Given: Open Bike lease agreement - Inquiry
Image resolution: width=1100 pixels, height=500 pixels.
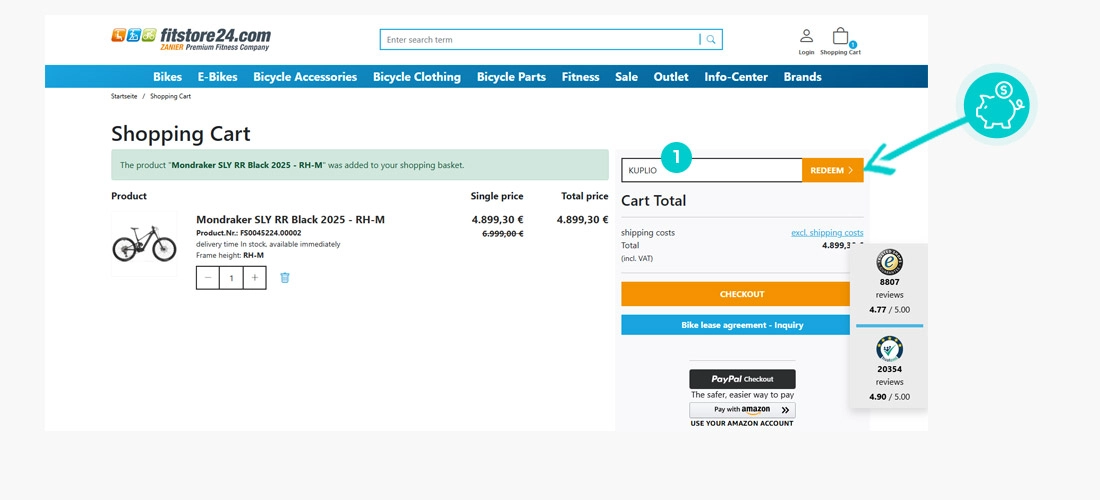Looking at the screenshot, I should 742,325.
